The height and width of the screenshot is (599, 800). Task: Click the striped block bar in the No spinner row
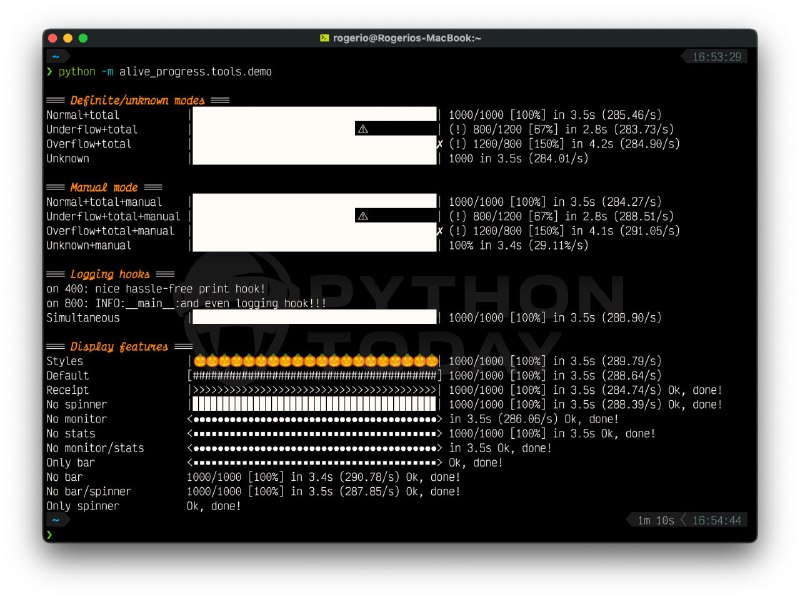tap(314, 405)
